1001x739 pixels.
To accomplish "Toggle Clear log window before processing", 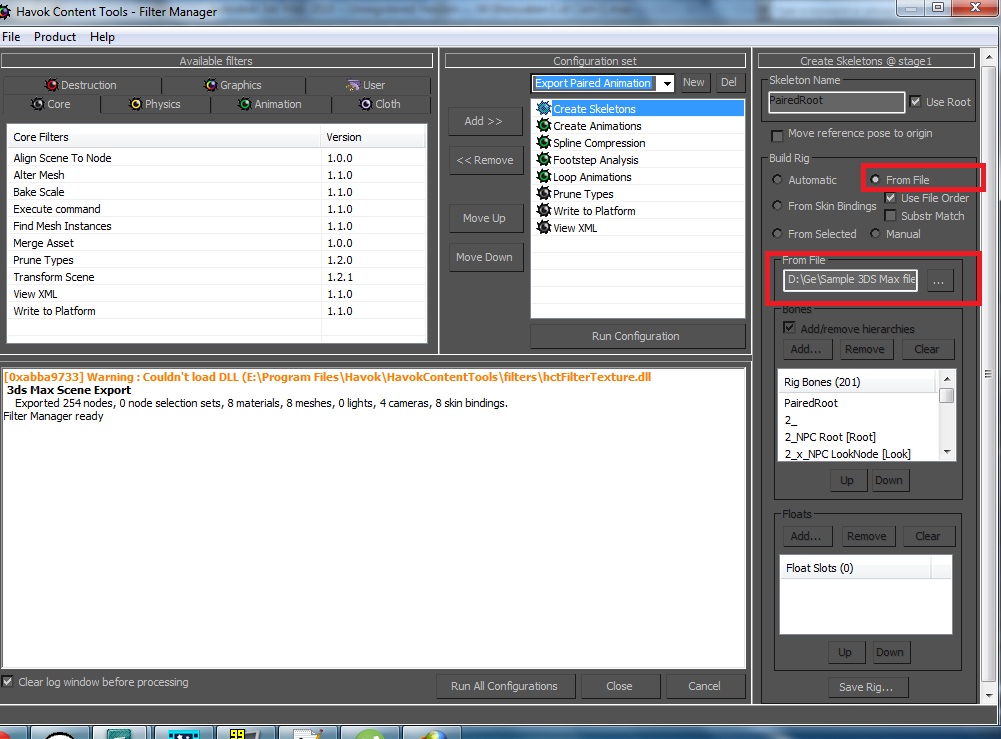I will pyautogui.click(x=7, y=682).
